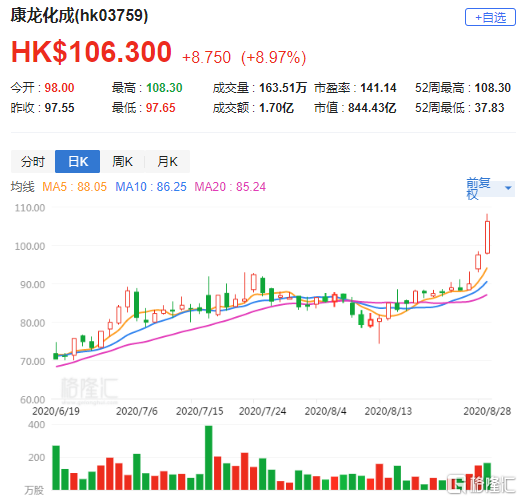Add stock to watchlist with +自选
The width and height of the screenshot is (522, 501).
(x=490, y=18)
